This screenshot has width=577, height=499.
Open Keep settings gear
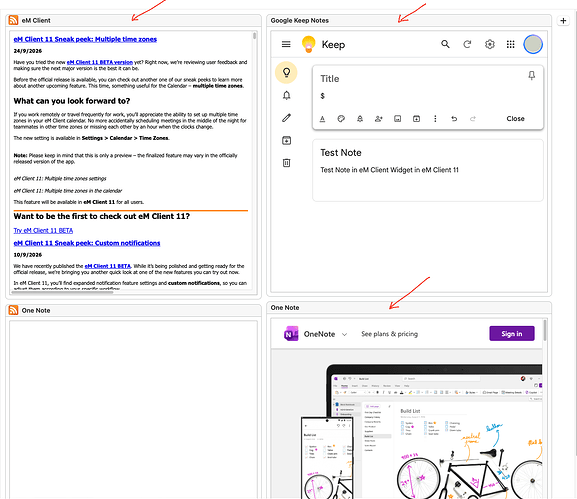point(489,45)
